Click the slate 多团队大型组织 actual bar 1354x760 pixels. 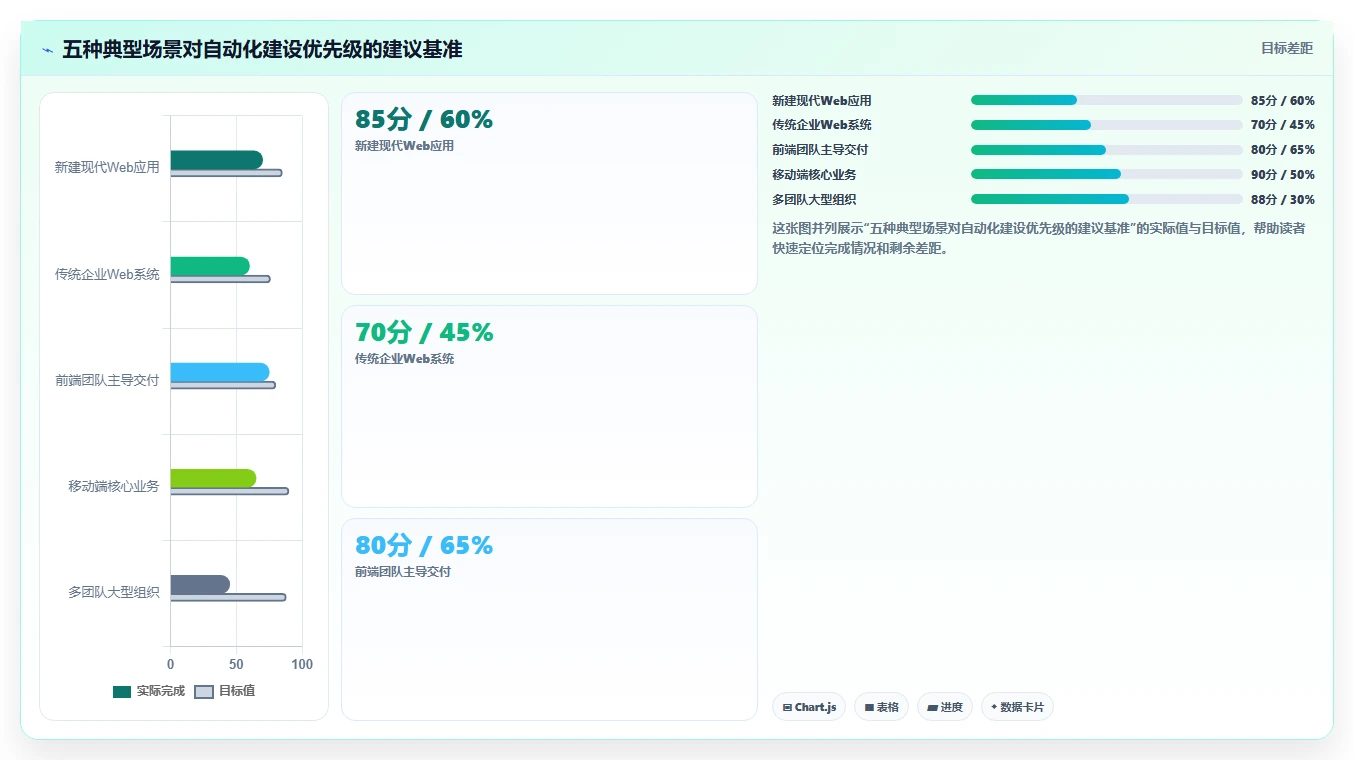pos(200,584)
